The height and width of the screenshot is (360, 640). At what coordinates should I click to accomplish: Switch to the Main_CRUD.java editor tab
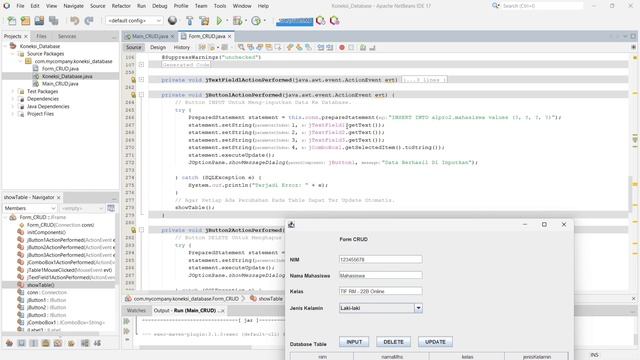(150, 36)
